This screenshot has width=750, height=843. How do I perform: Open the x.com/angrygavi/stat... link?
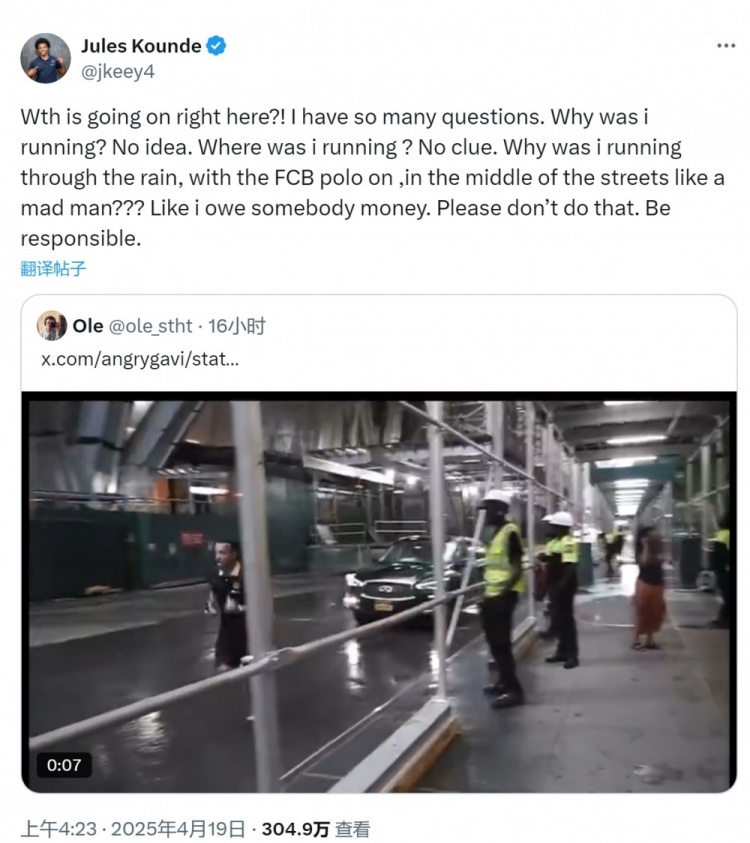point(139,358)
